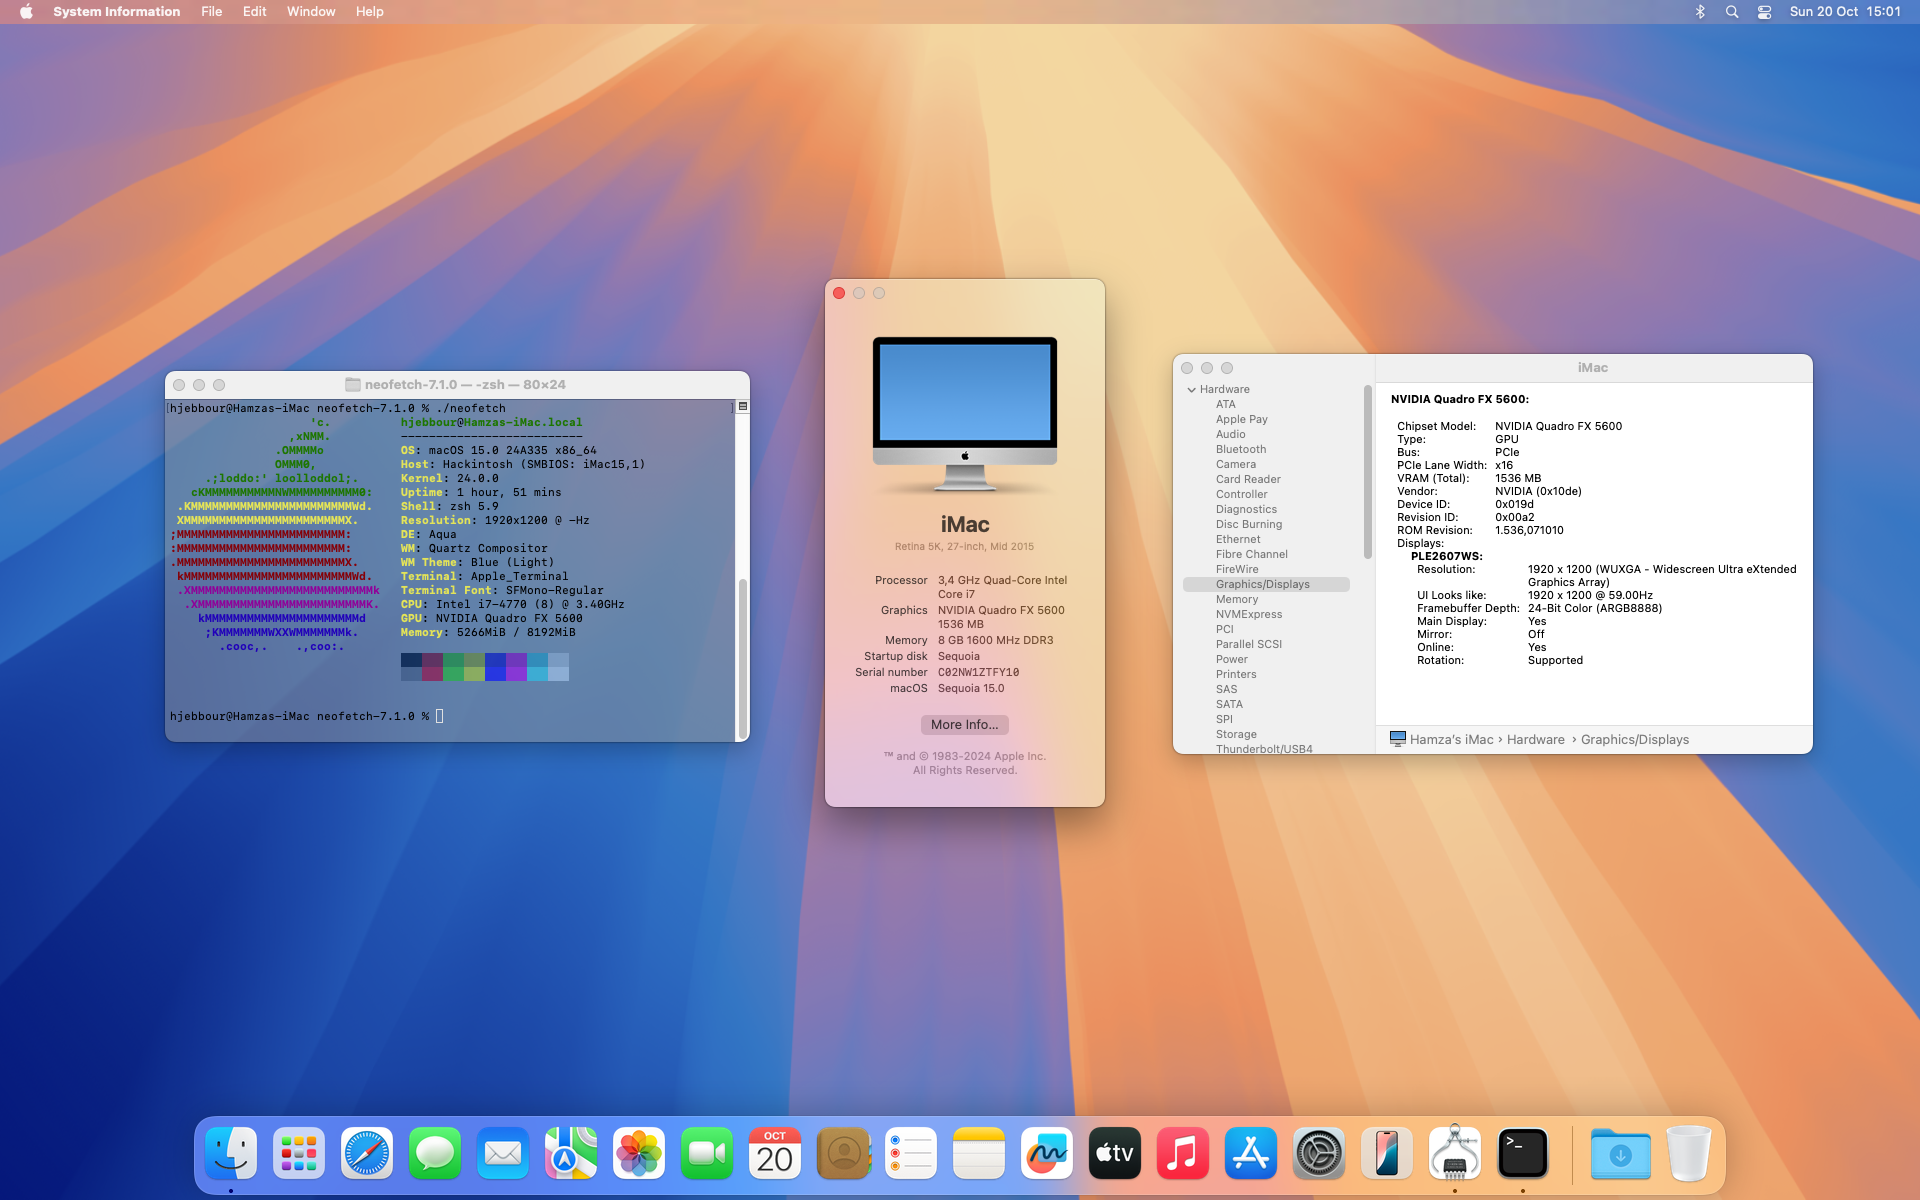Click Spotlight search icon in menu bar

point(1732,12)
